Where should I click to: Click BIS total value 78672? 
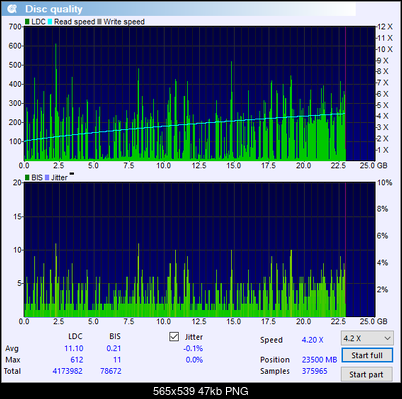coord(111,371)
